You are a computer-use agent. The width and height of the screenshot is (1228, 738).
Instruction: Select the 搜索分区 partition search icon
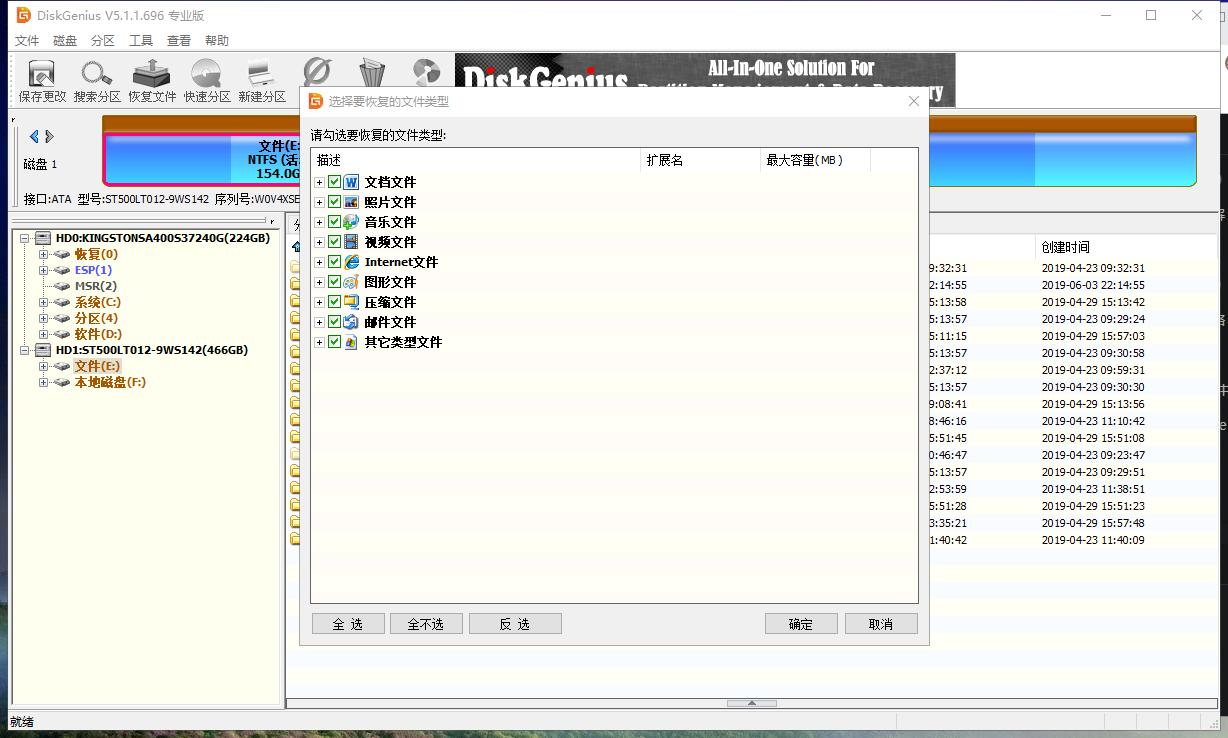(96, 75)
